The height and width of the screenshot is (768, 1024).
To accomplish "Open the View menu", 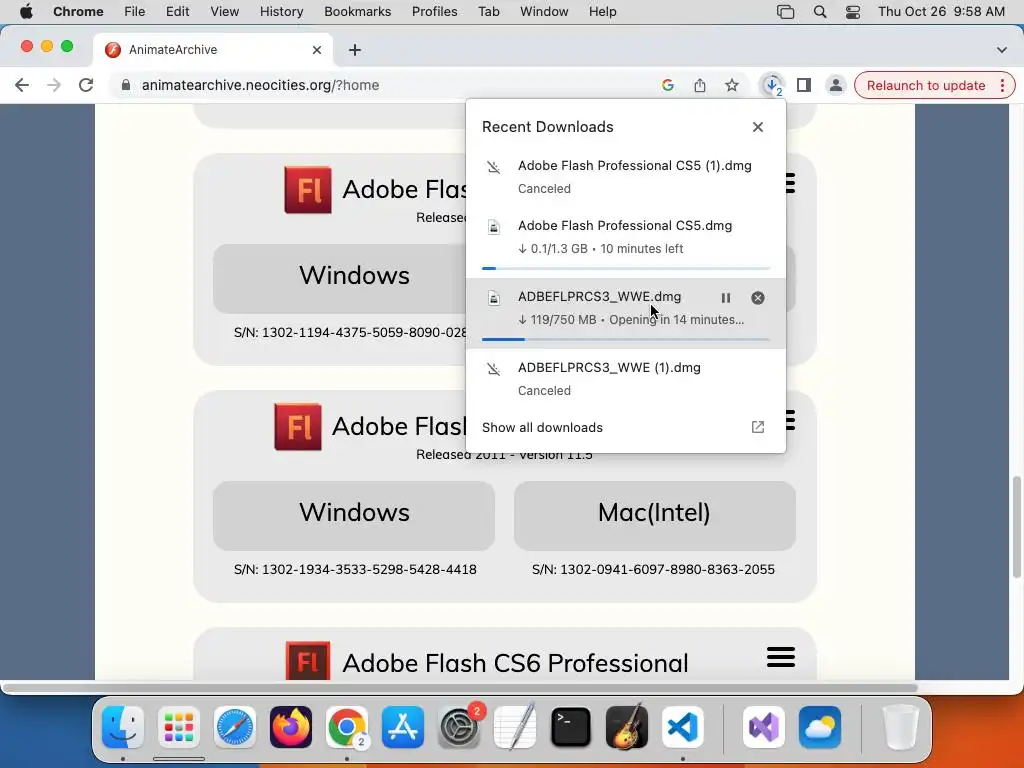I will (x=224, y=12).
